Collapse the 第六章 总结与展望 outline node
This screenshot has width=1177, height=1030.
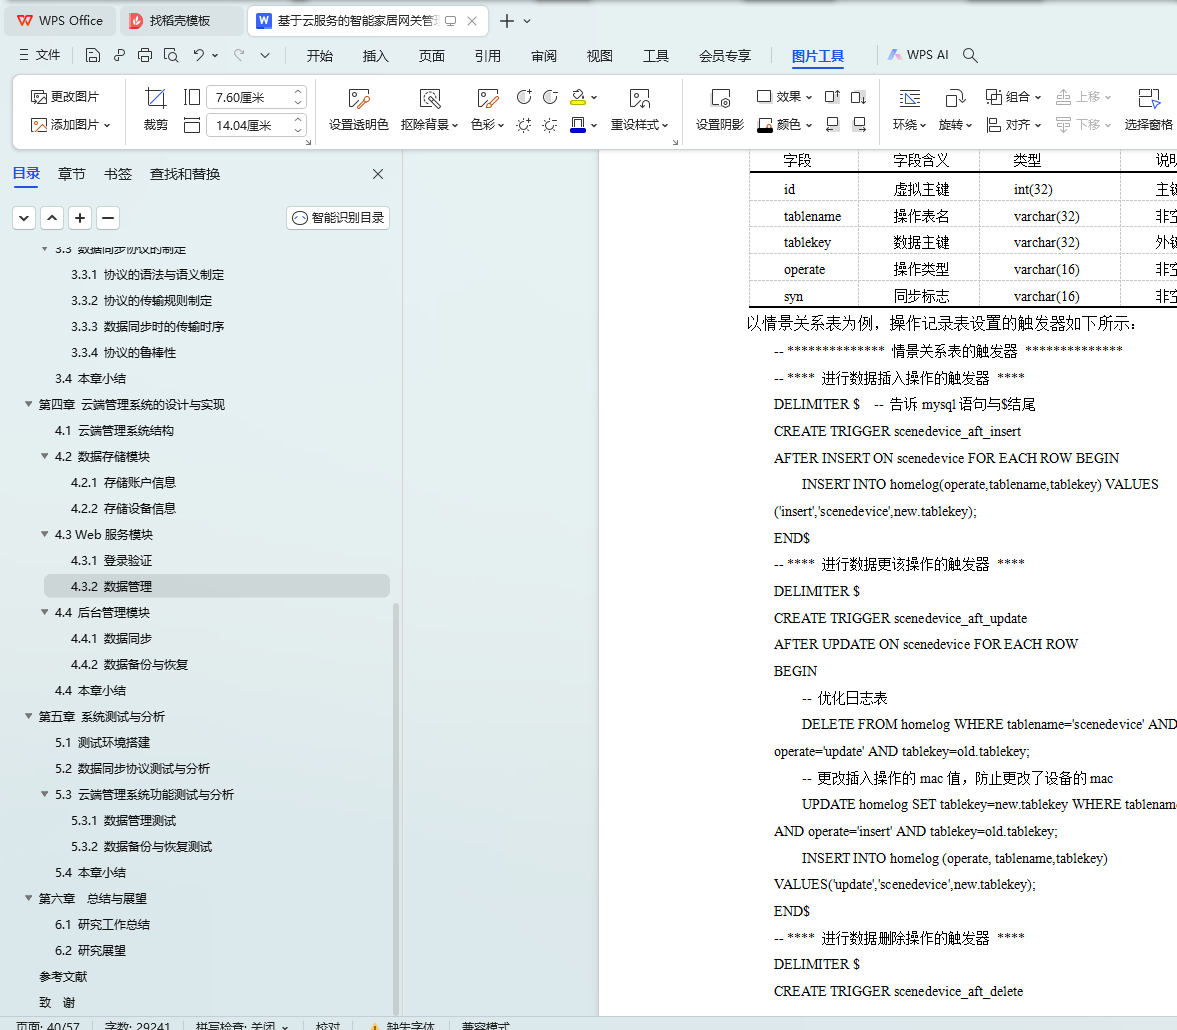coord(29,898)
